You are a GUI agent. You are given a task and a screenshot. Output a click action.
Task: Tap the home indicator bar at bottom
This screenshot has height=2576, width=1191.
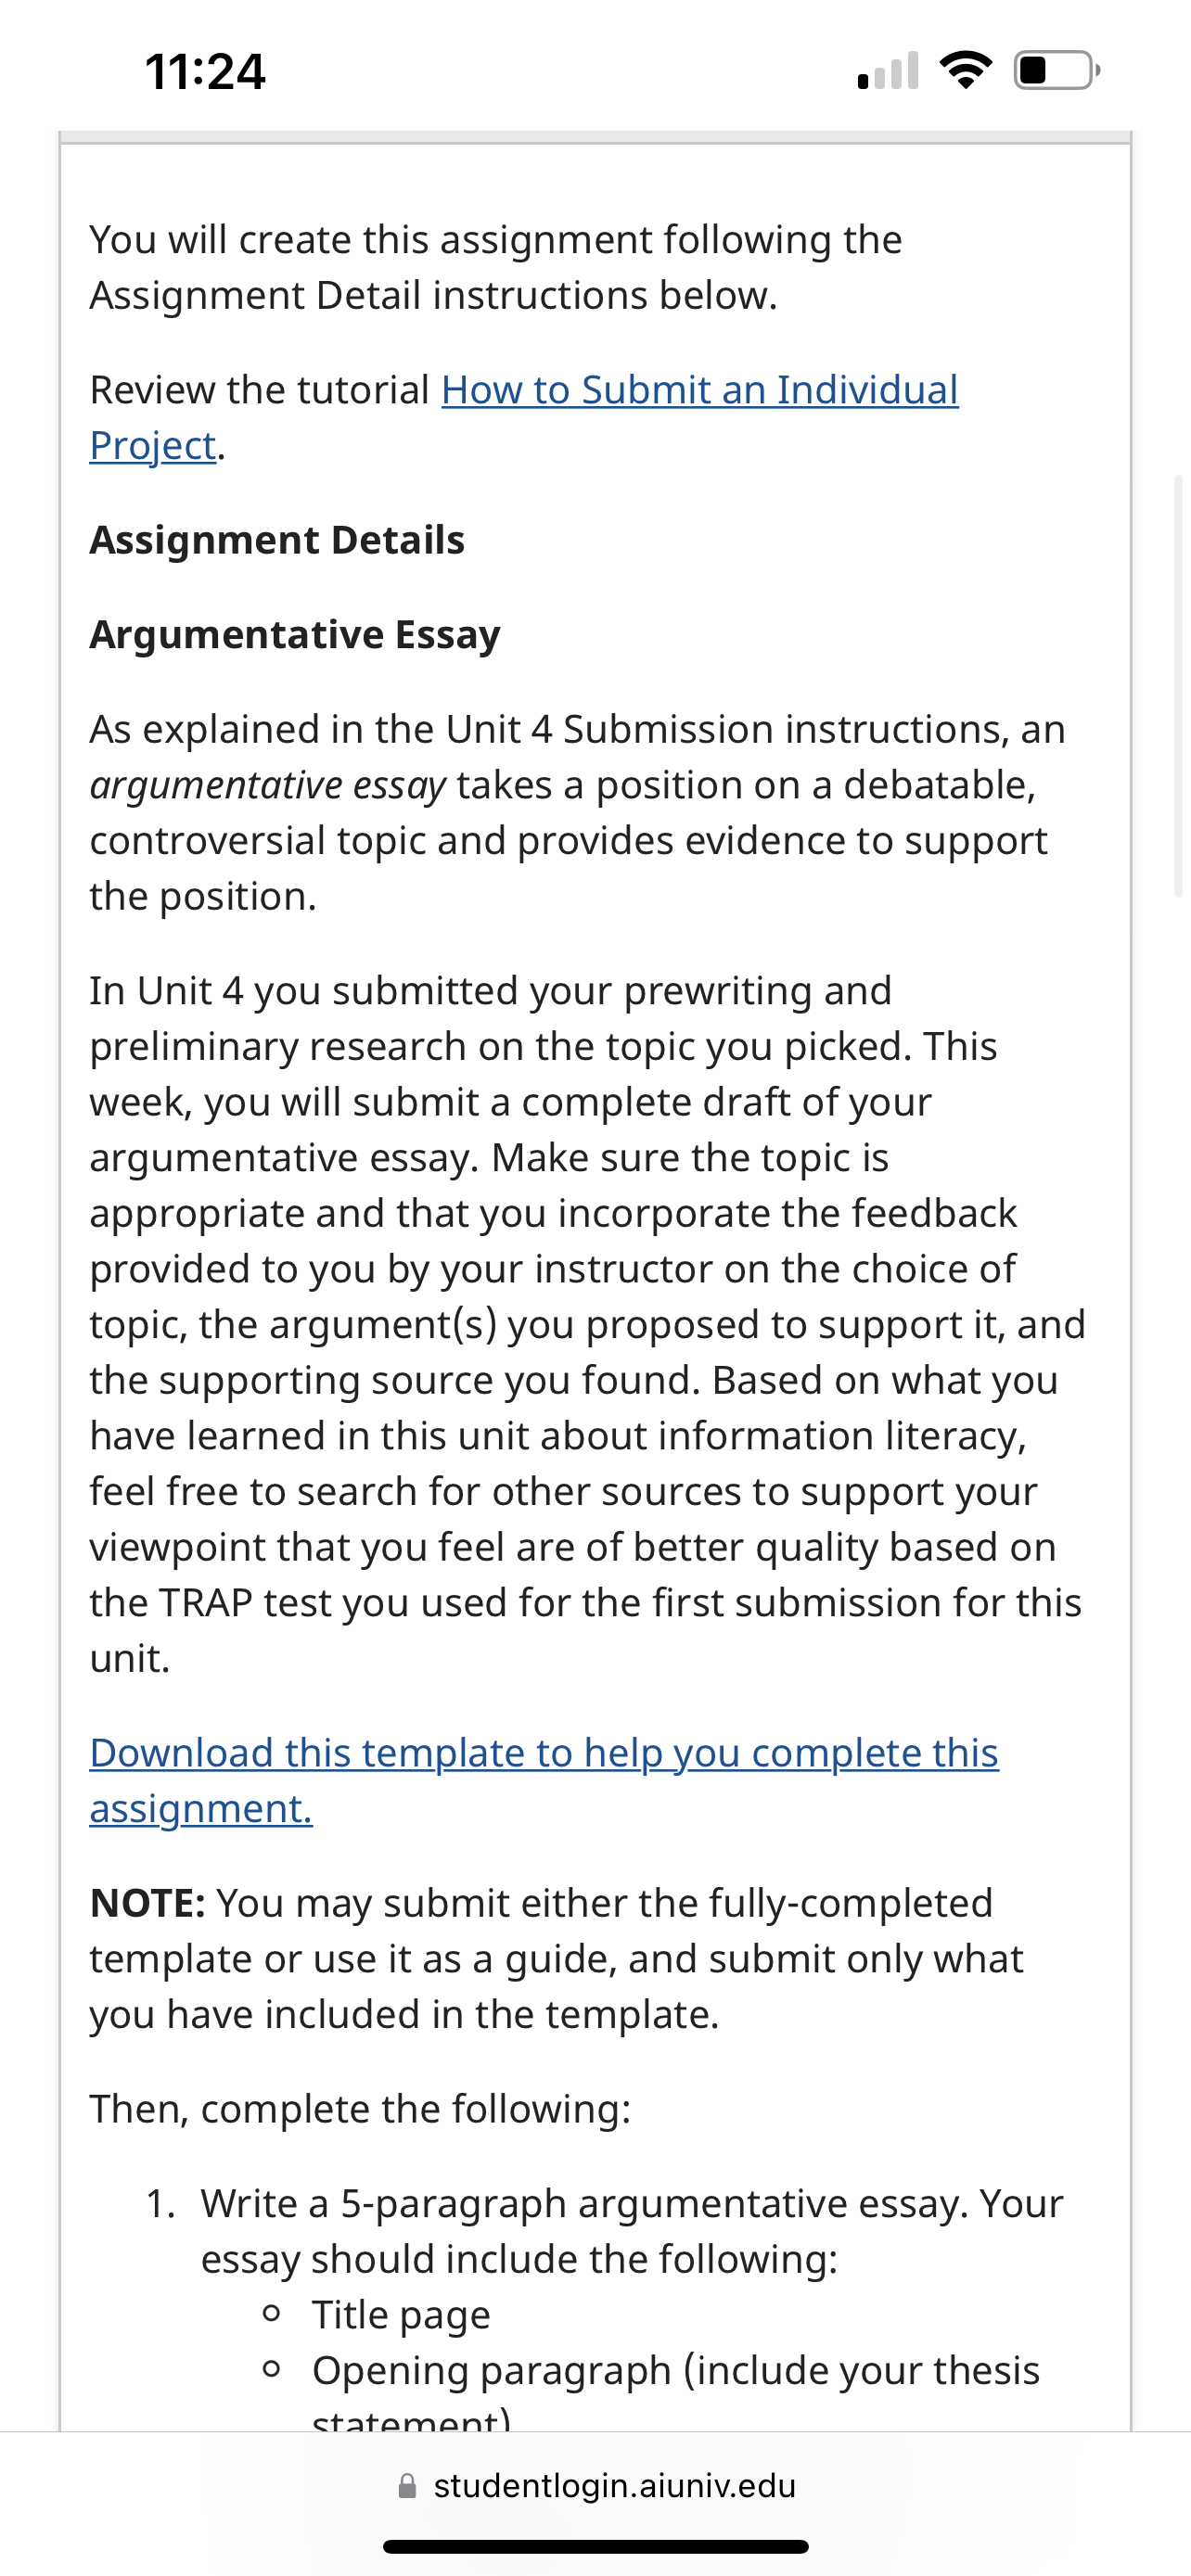[x=596, y=2546]
